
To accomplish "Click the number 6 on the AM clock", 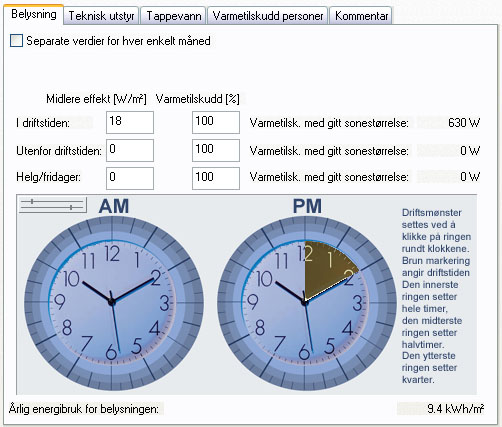I will (x=111, y=353).
